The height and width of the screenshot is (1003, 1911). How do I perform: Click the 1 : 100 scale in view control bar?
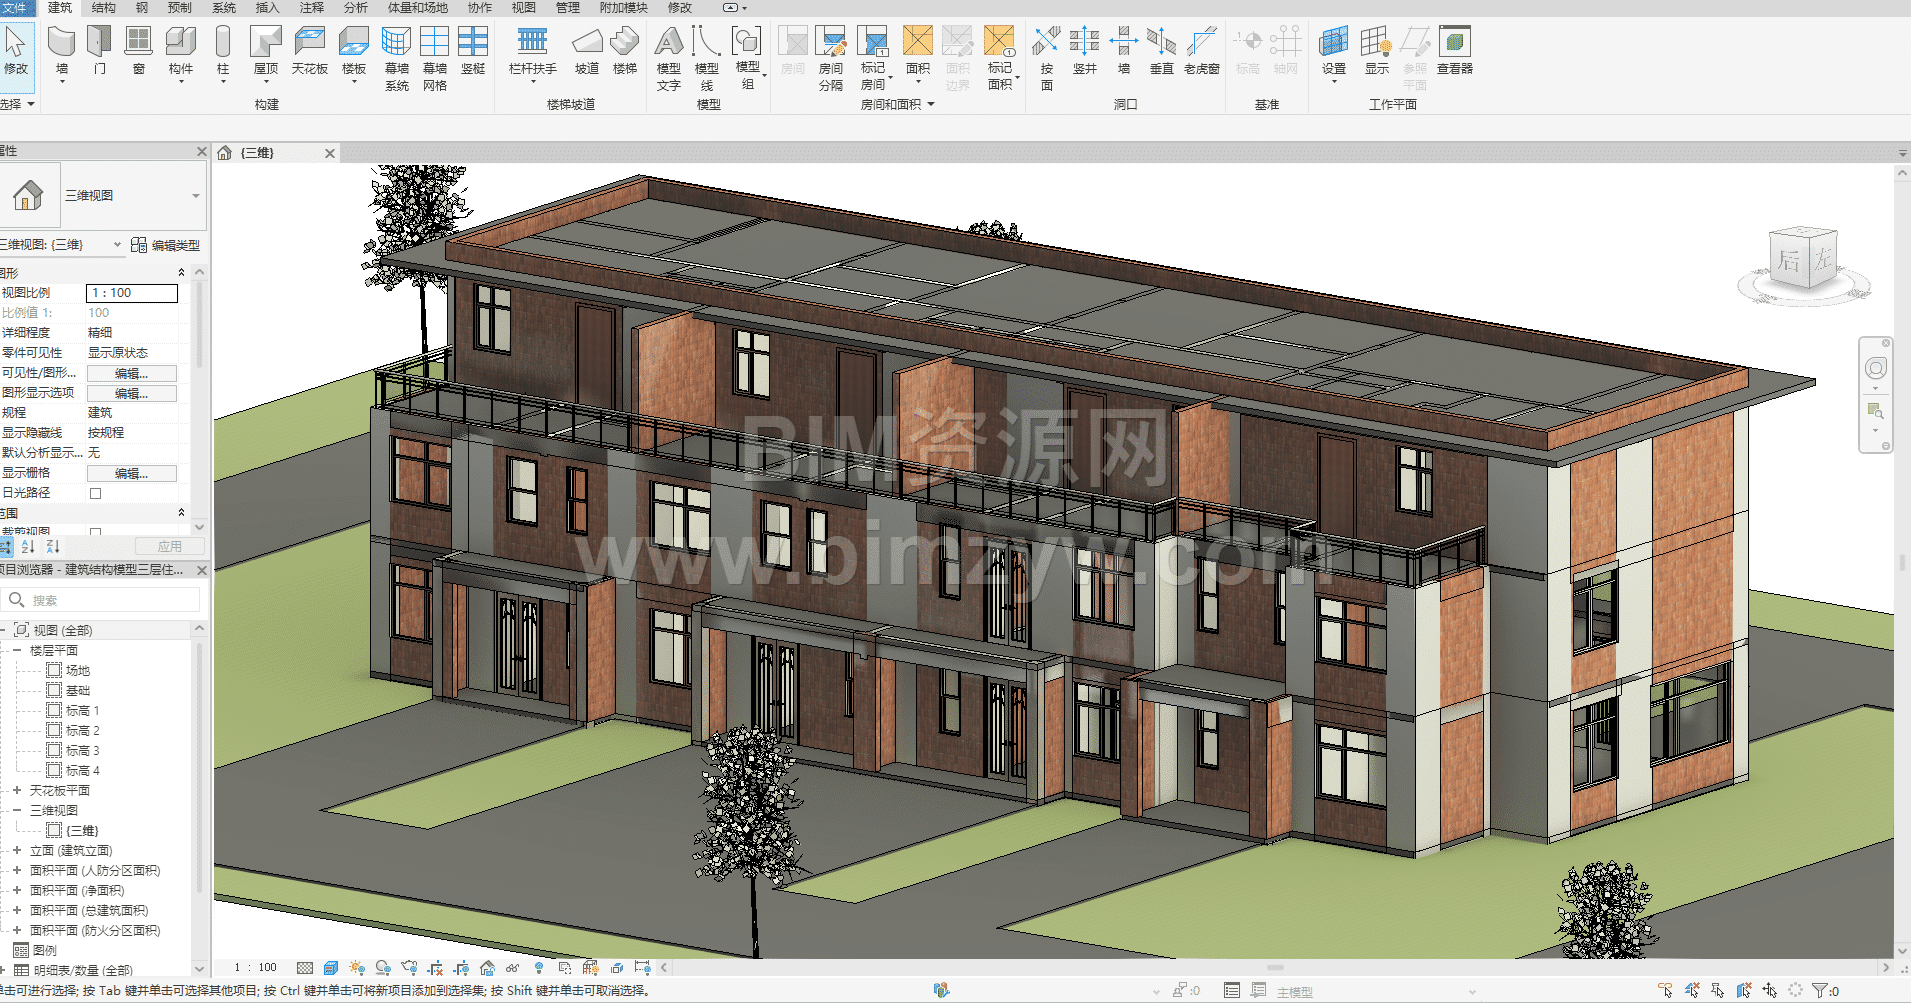[256, 968]
